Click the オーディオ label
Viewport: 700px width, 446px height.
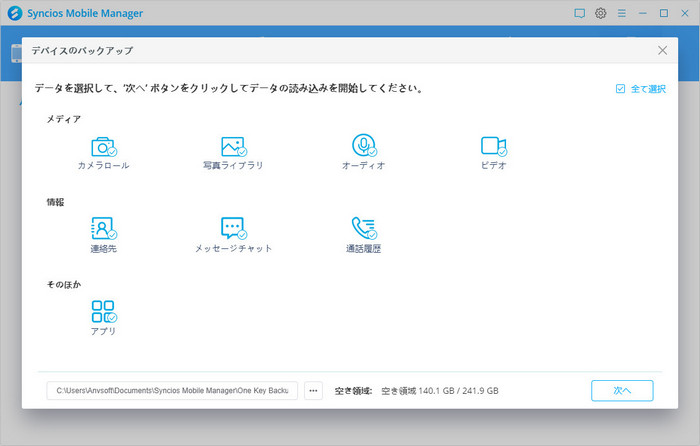[364, 166]
